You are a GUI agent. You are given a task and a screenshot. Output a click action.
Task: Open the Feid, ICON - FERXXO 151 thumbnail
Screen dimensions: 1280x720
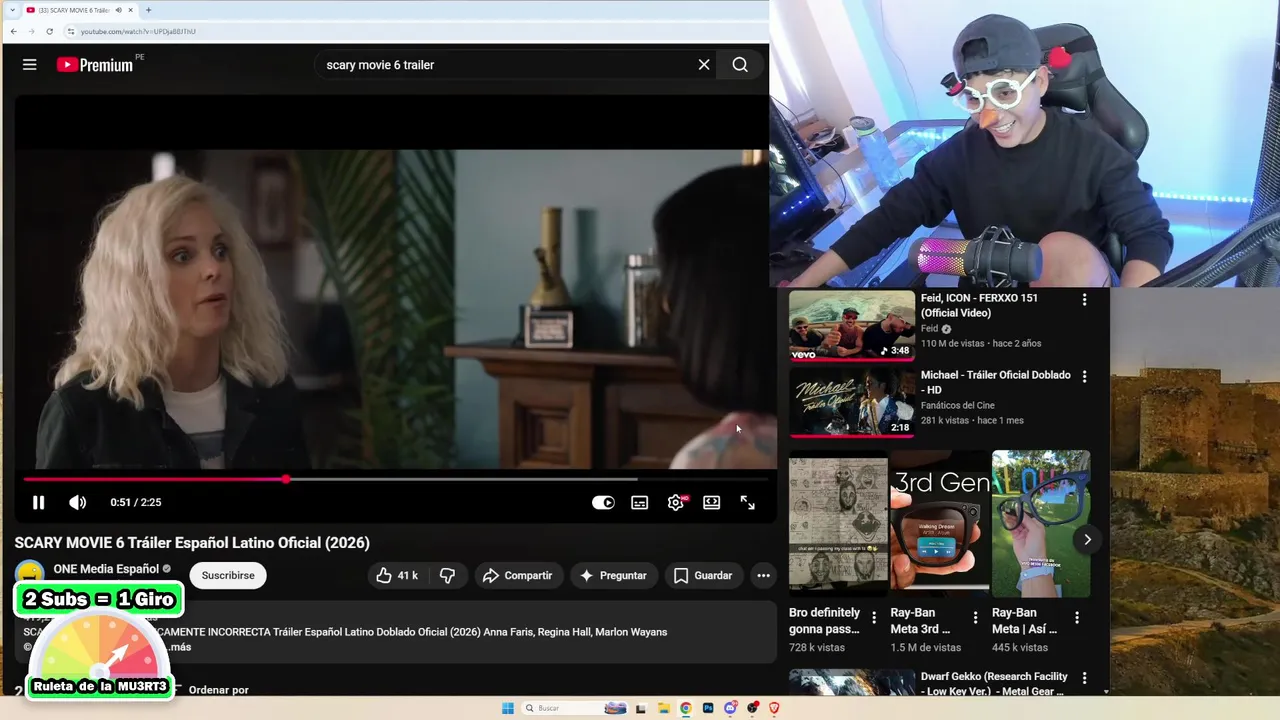click(x=852, y=325)
